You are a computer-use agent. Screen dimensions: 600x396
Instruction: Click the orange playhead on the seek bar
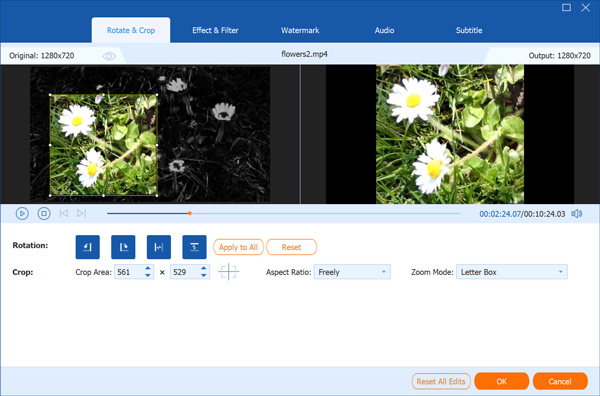point(190,213)
